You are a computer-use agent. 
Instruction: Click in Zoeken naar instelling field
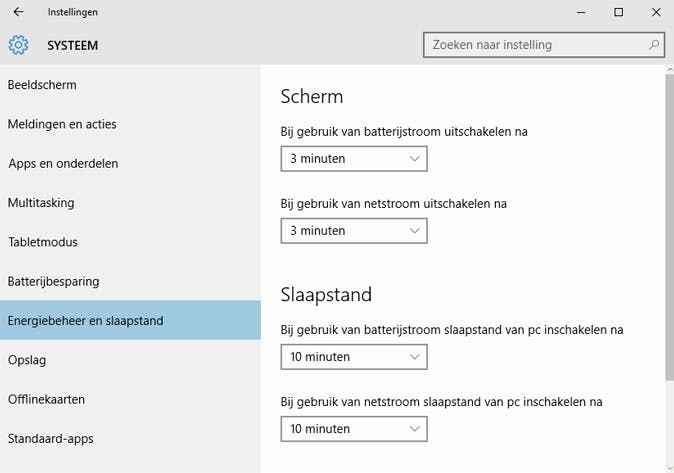[x=535, y=45]
